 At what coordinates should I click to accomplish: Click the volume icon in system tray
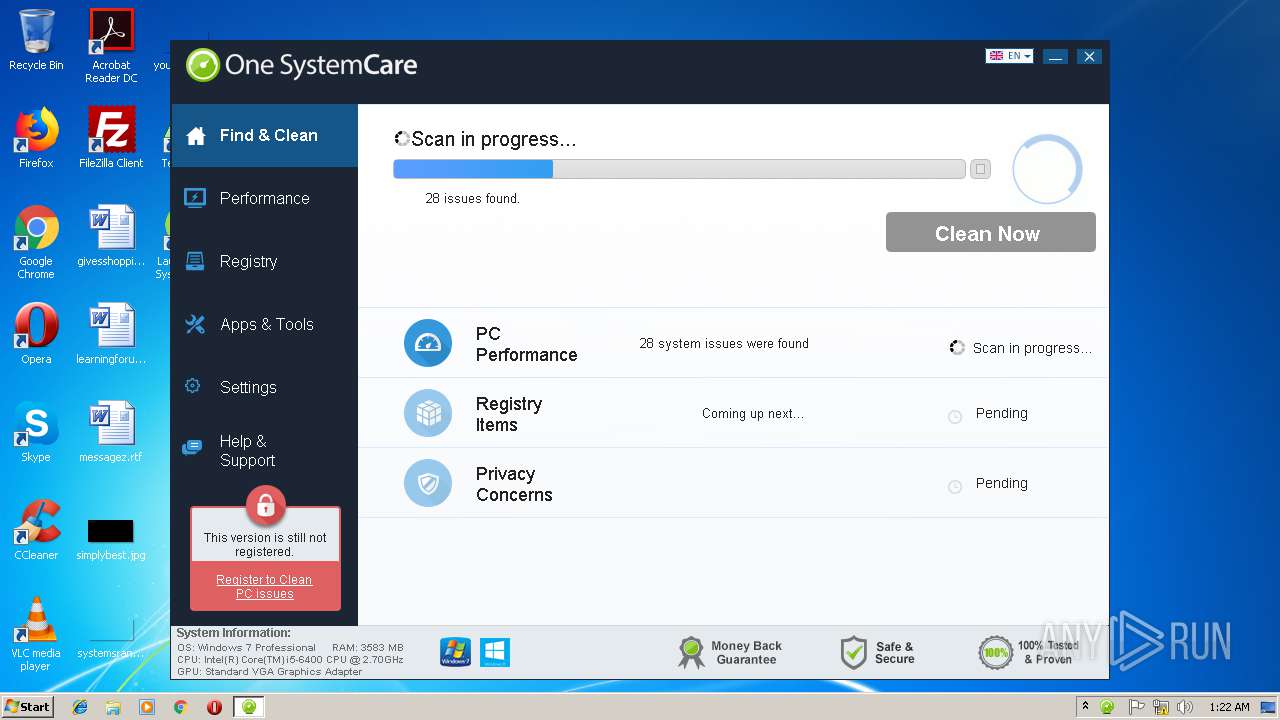(1184, 707)
